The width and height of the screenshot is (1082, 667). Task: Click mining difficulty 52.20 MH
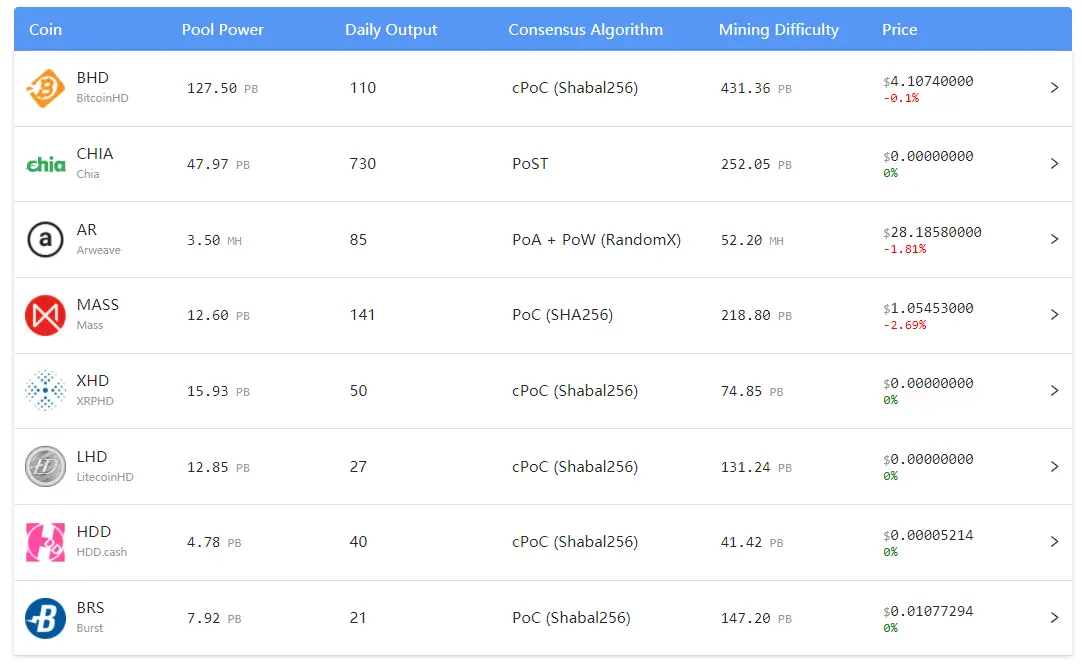pyautogui.click(x=752, y=241)
